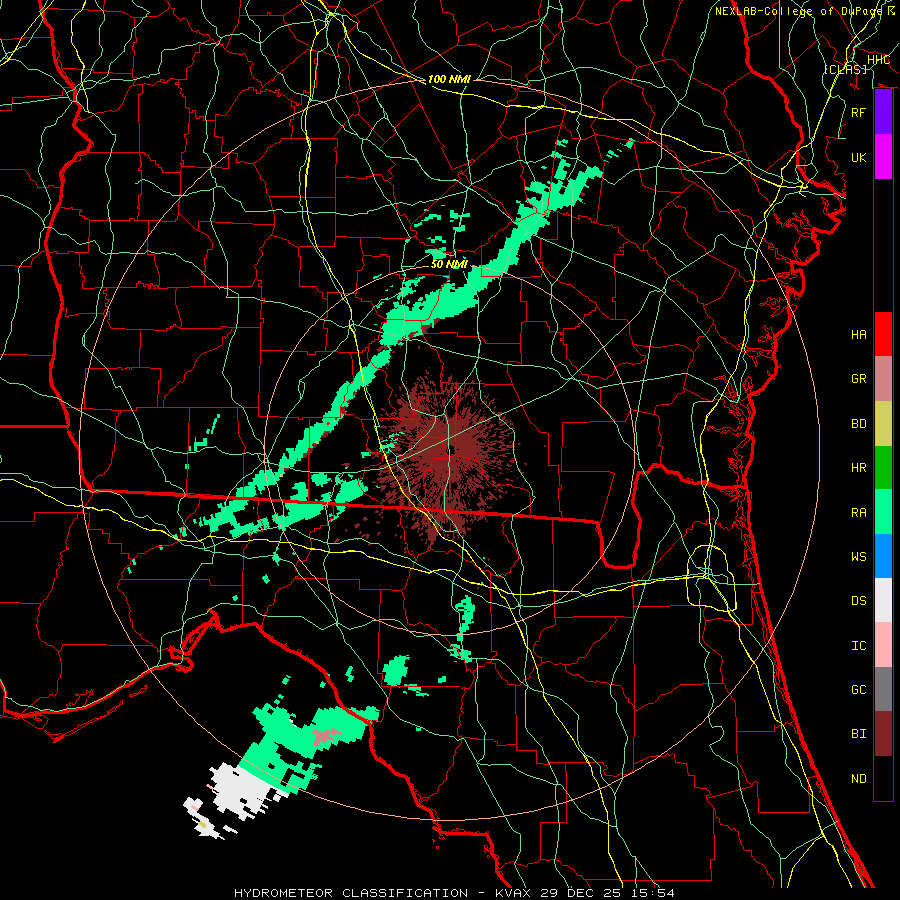900x900 pixels.
Task: Click the RF legend label
Action: tap(858, 112)
